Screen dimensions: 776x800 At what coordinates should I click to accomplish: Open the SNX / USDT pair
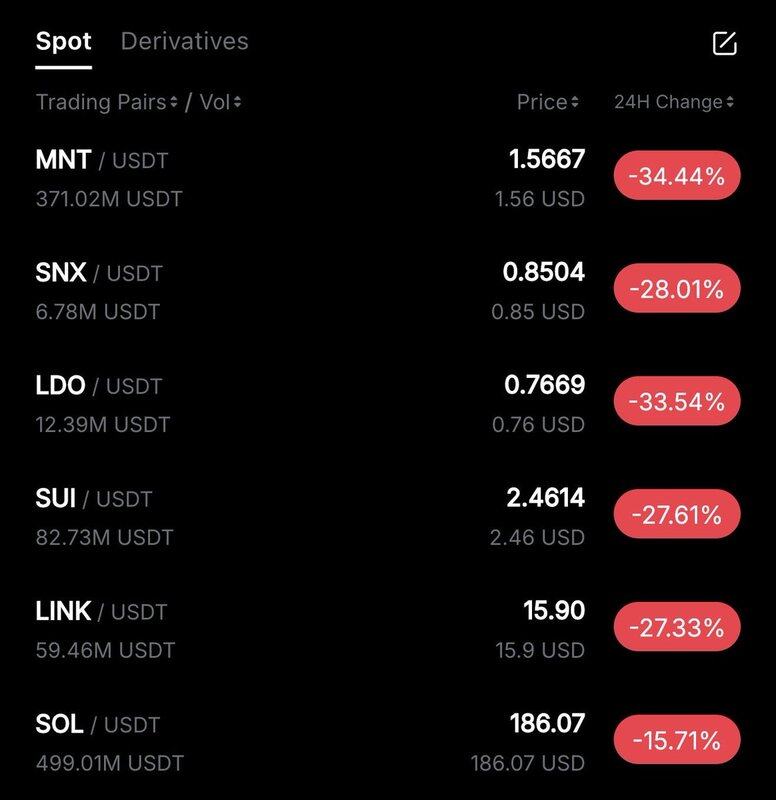click(98, 272)
